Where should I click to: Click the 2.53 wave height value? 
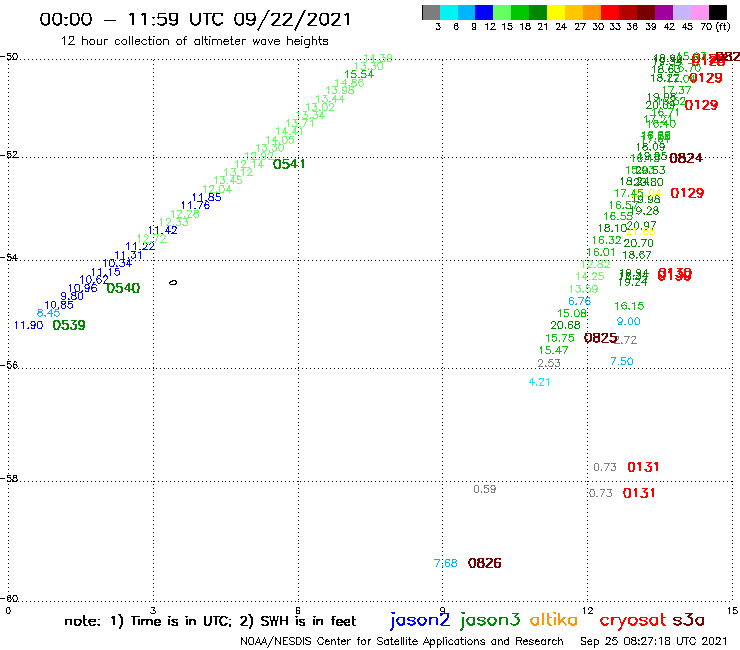click(x=549, y=363)
